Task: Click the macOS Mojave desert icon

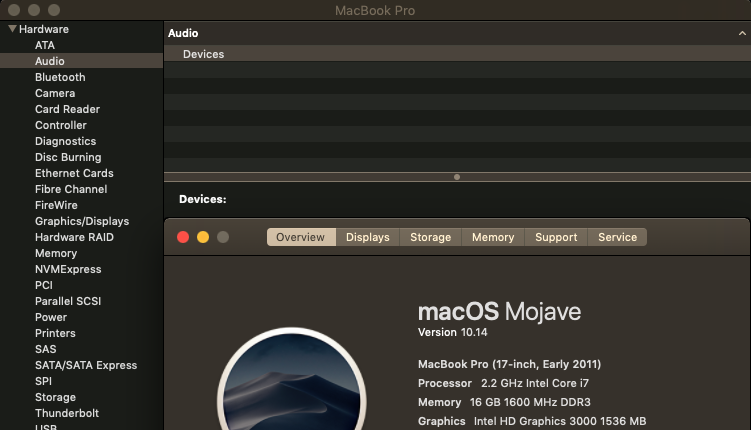Action: coord(292,379)
